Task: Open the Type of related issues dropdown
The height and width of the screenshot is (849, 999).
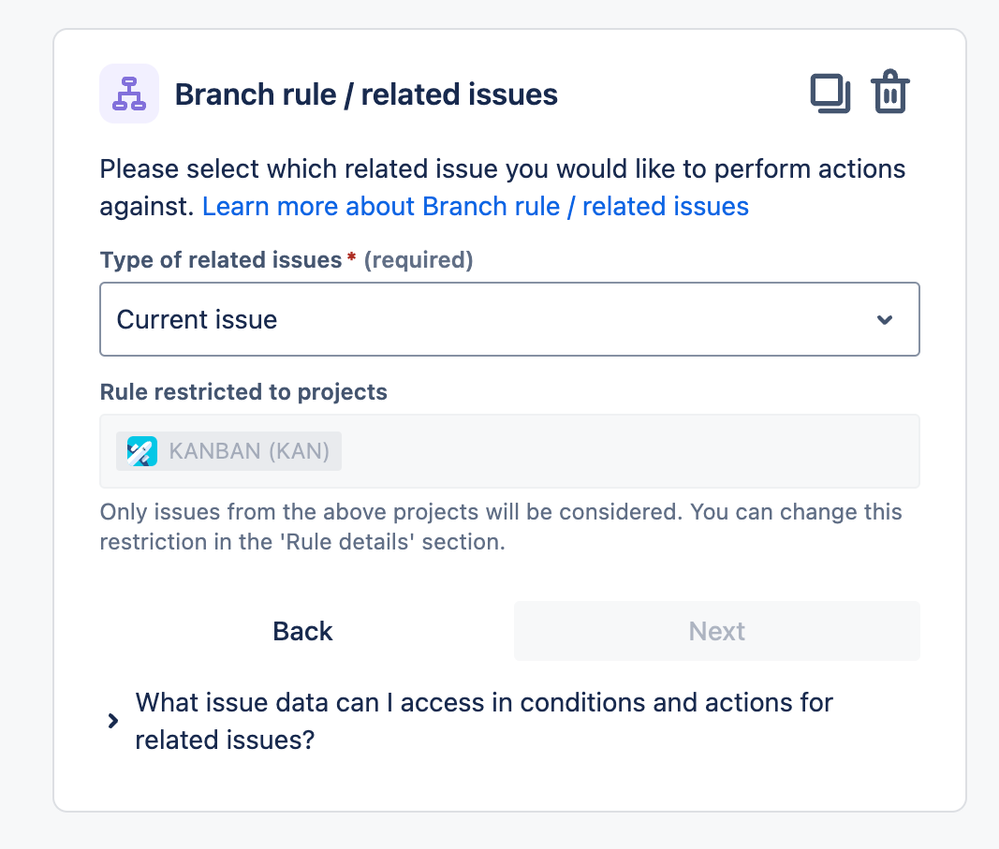Action: tap(510, 319)
